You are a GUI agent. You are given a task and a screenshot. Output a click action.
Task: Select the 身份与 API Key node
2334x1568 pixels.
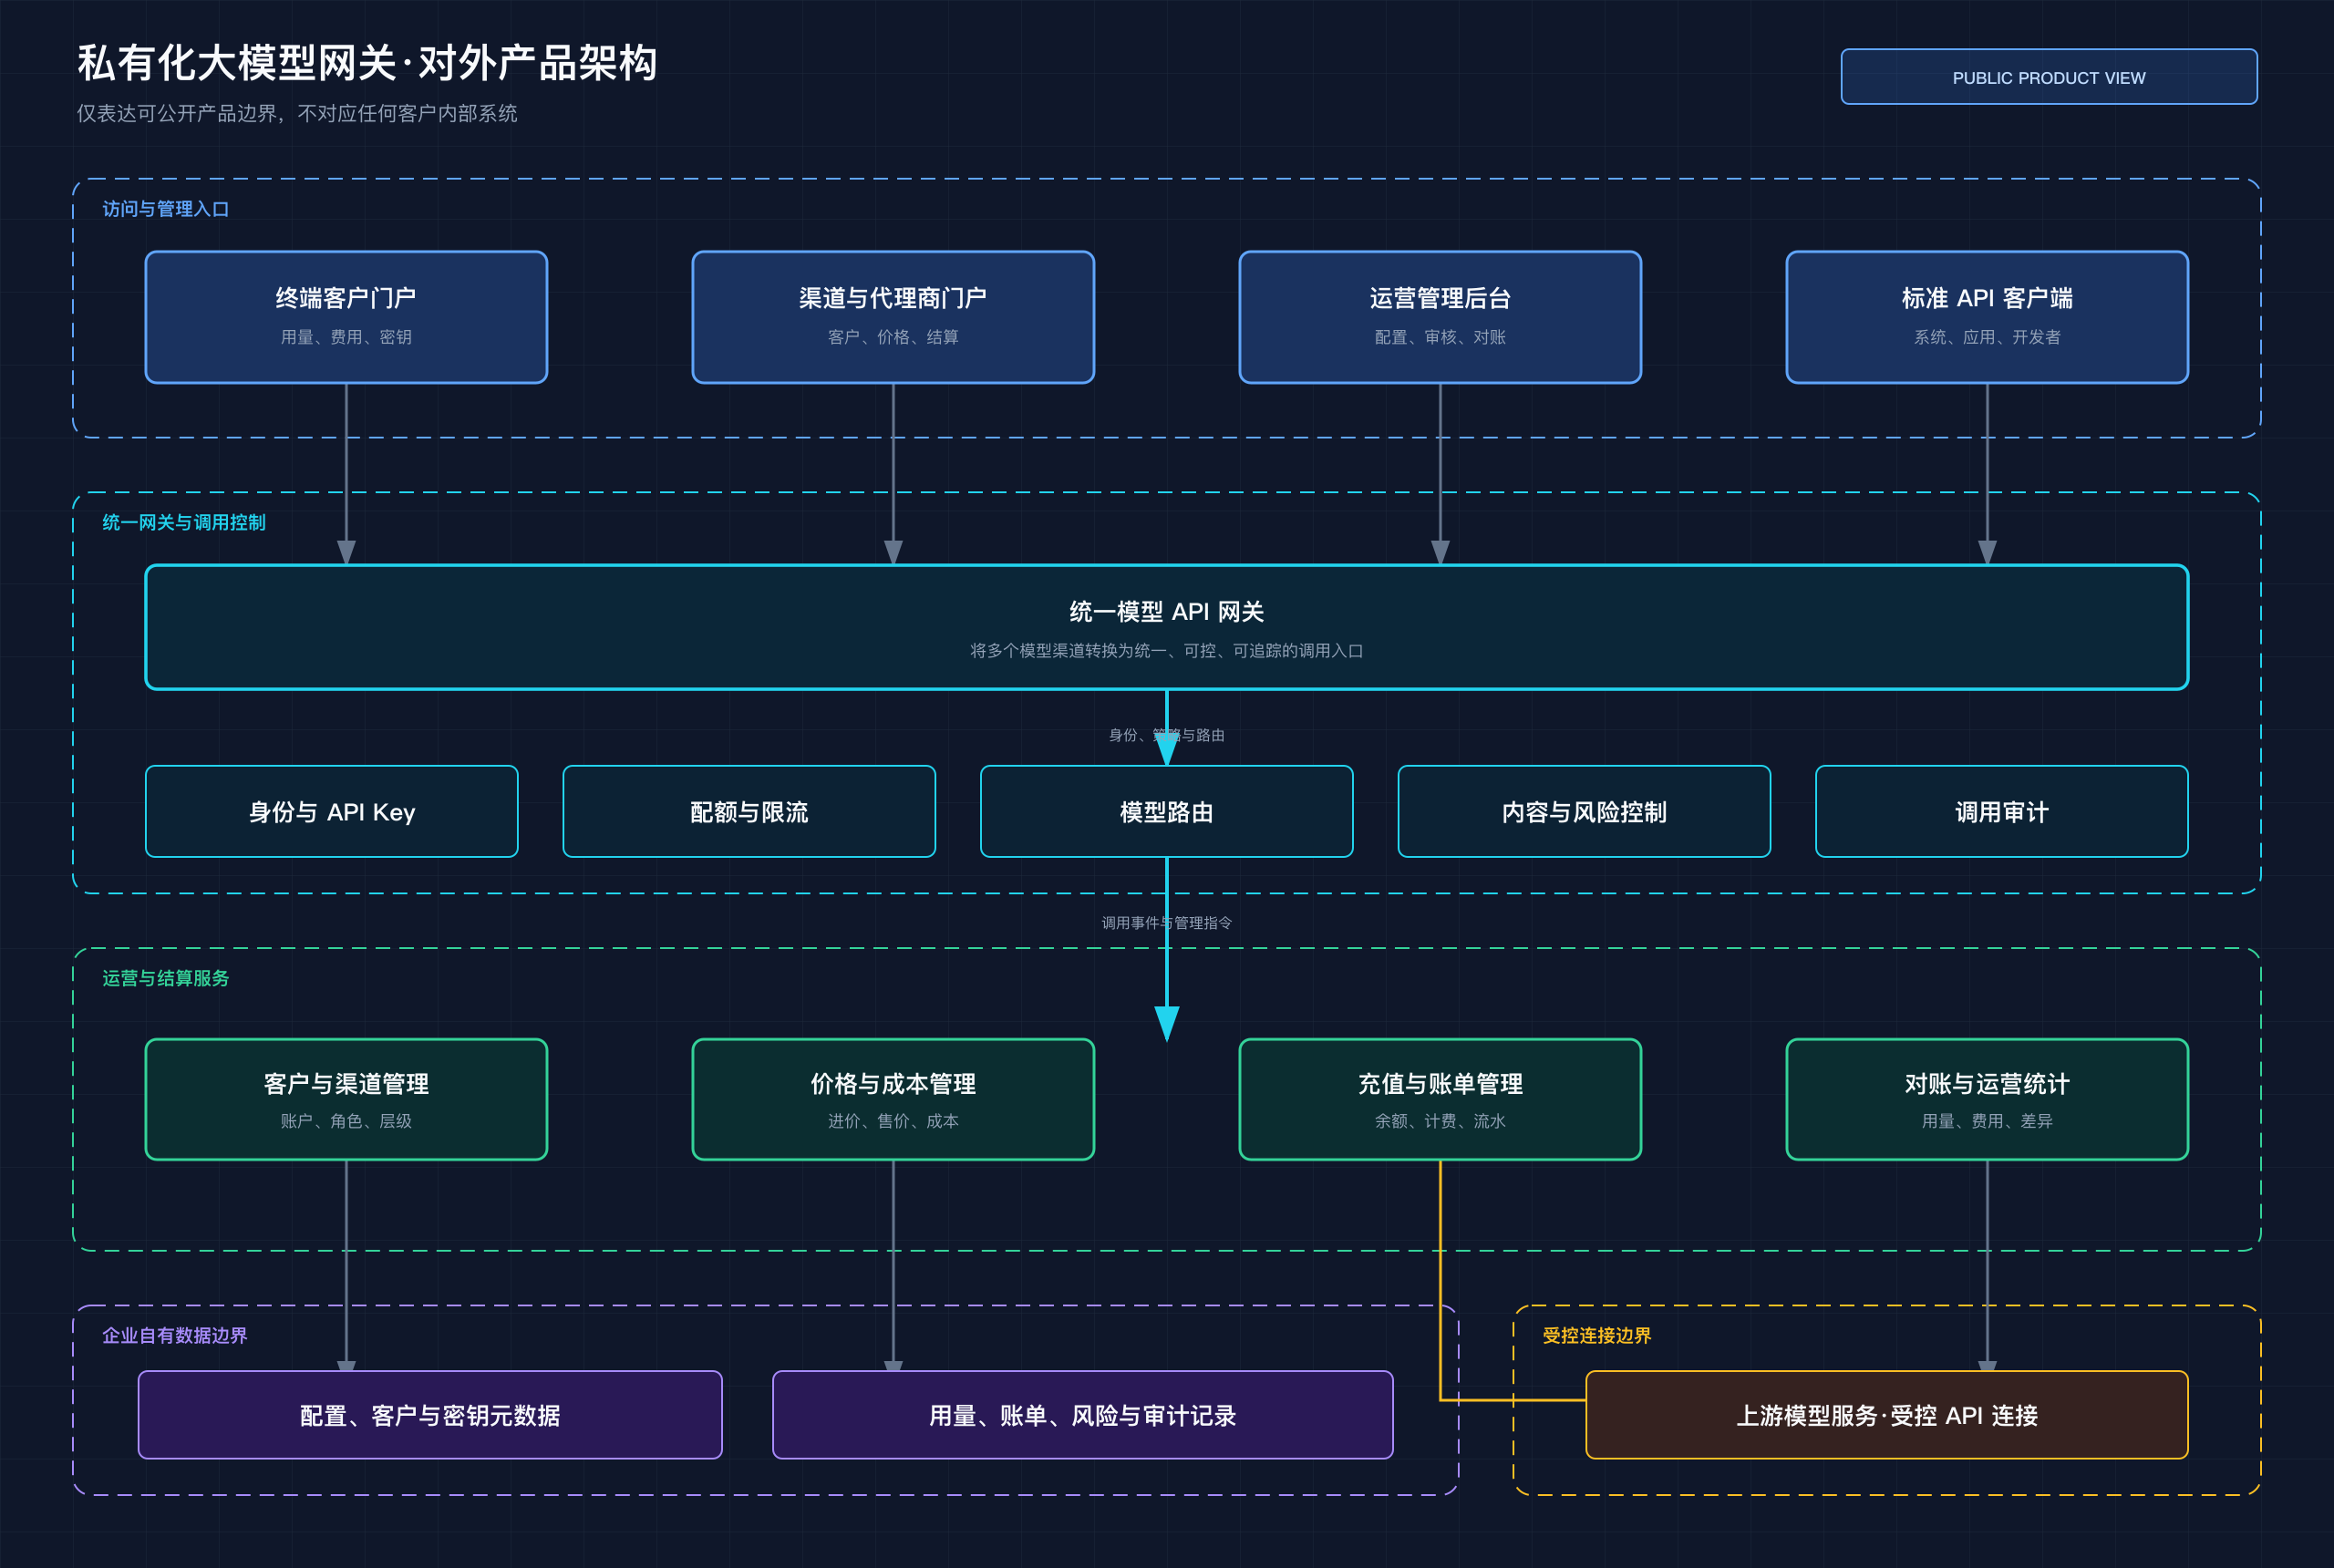coord(332,811)
